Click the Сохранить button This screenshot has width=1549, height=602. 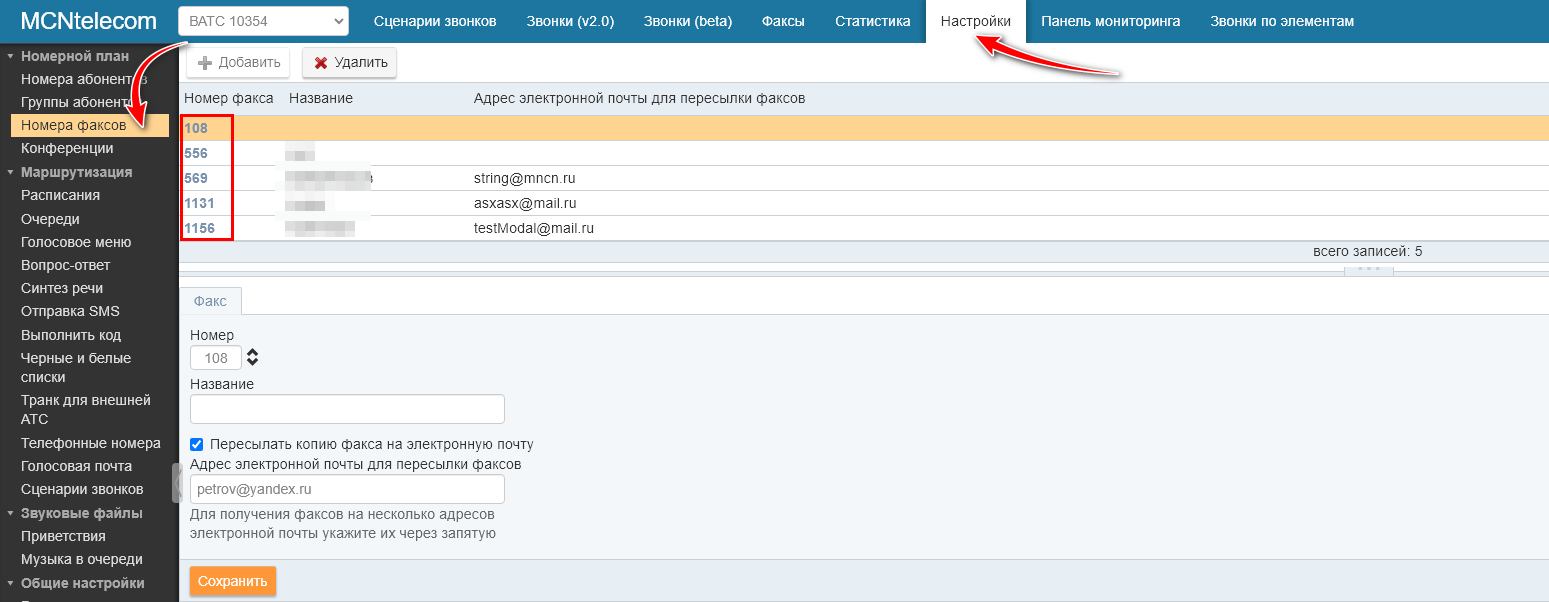click(233, 581)
